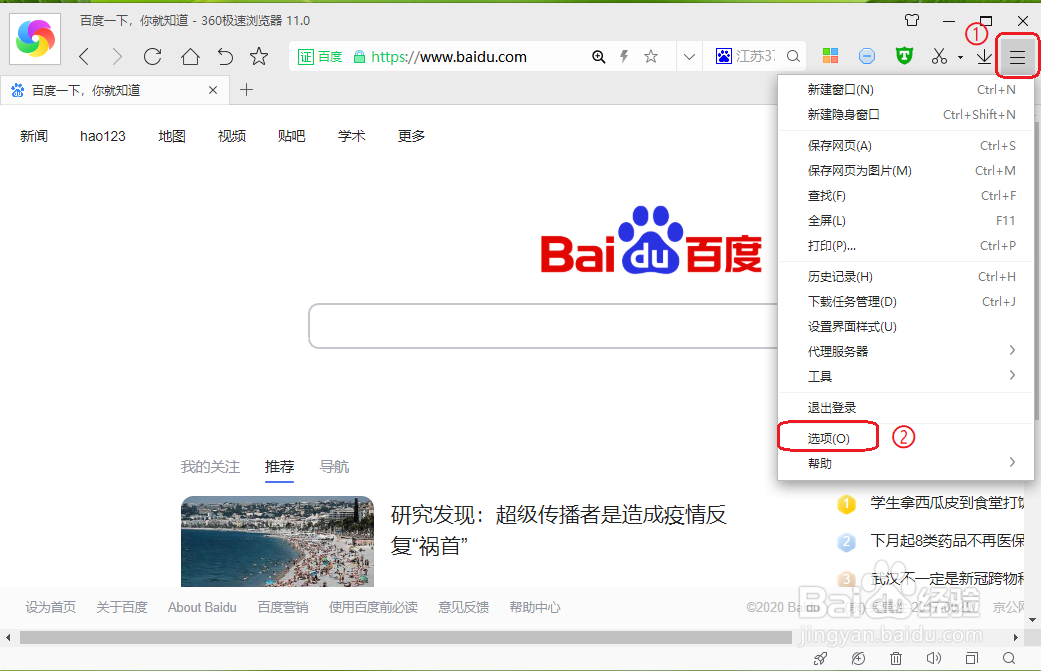Bookmark this page with the address bar star
This screenshot has height=671, width=1041.
[651, 57]
